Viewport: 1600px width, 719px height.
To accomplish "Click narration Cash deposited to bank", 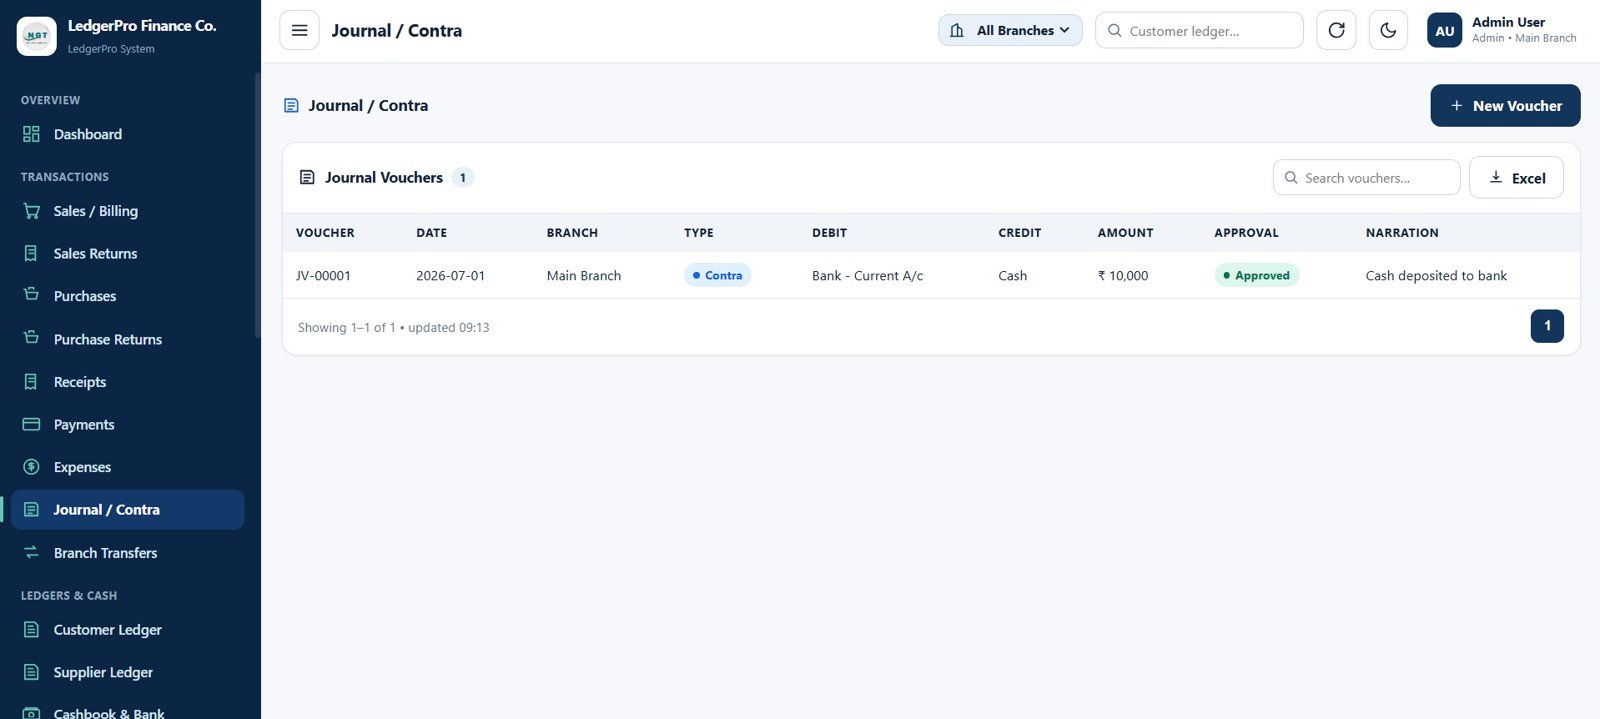I will click(1436, 276).
